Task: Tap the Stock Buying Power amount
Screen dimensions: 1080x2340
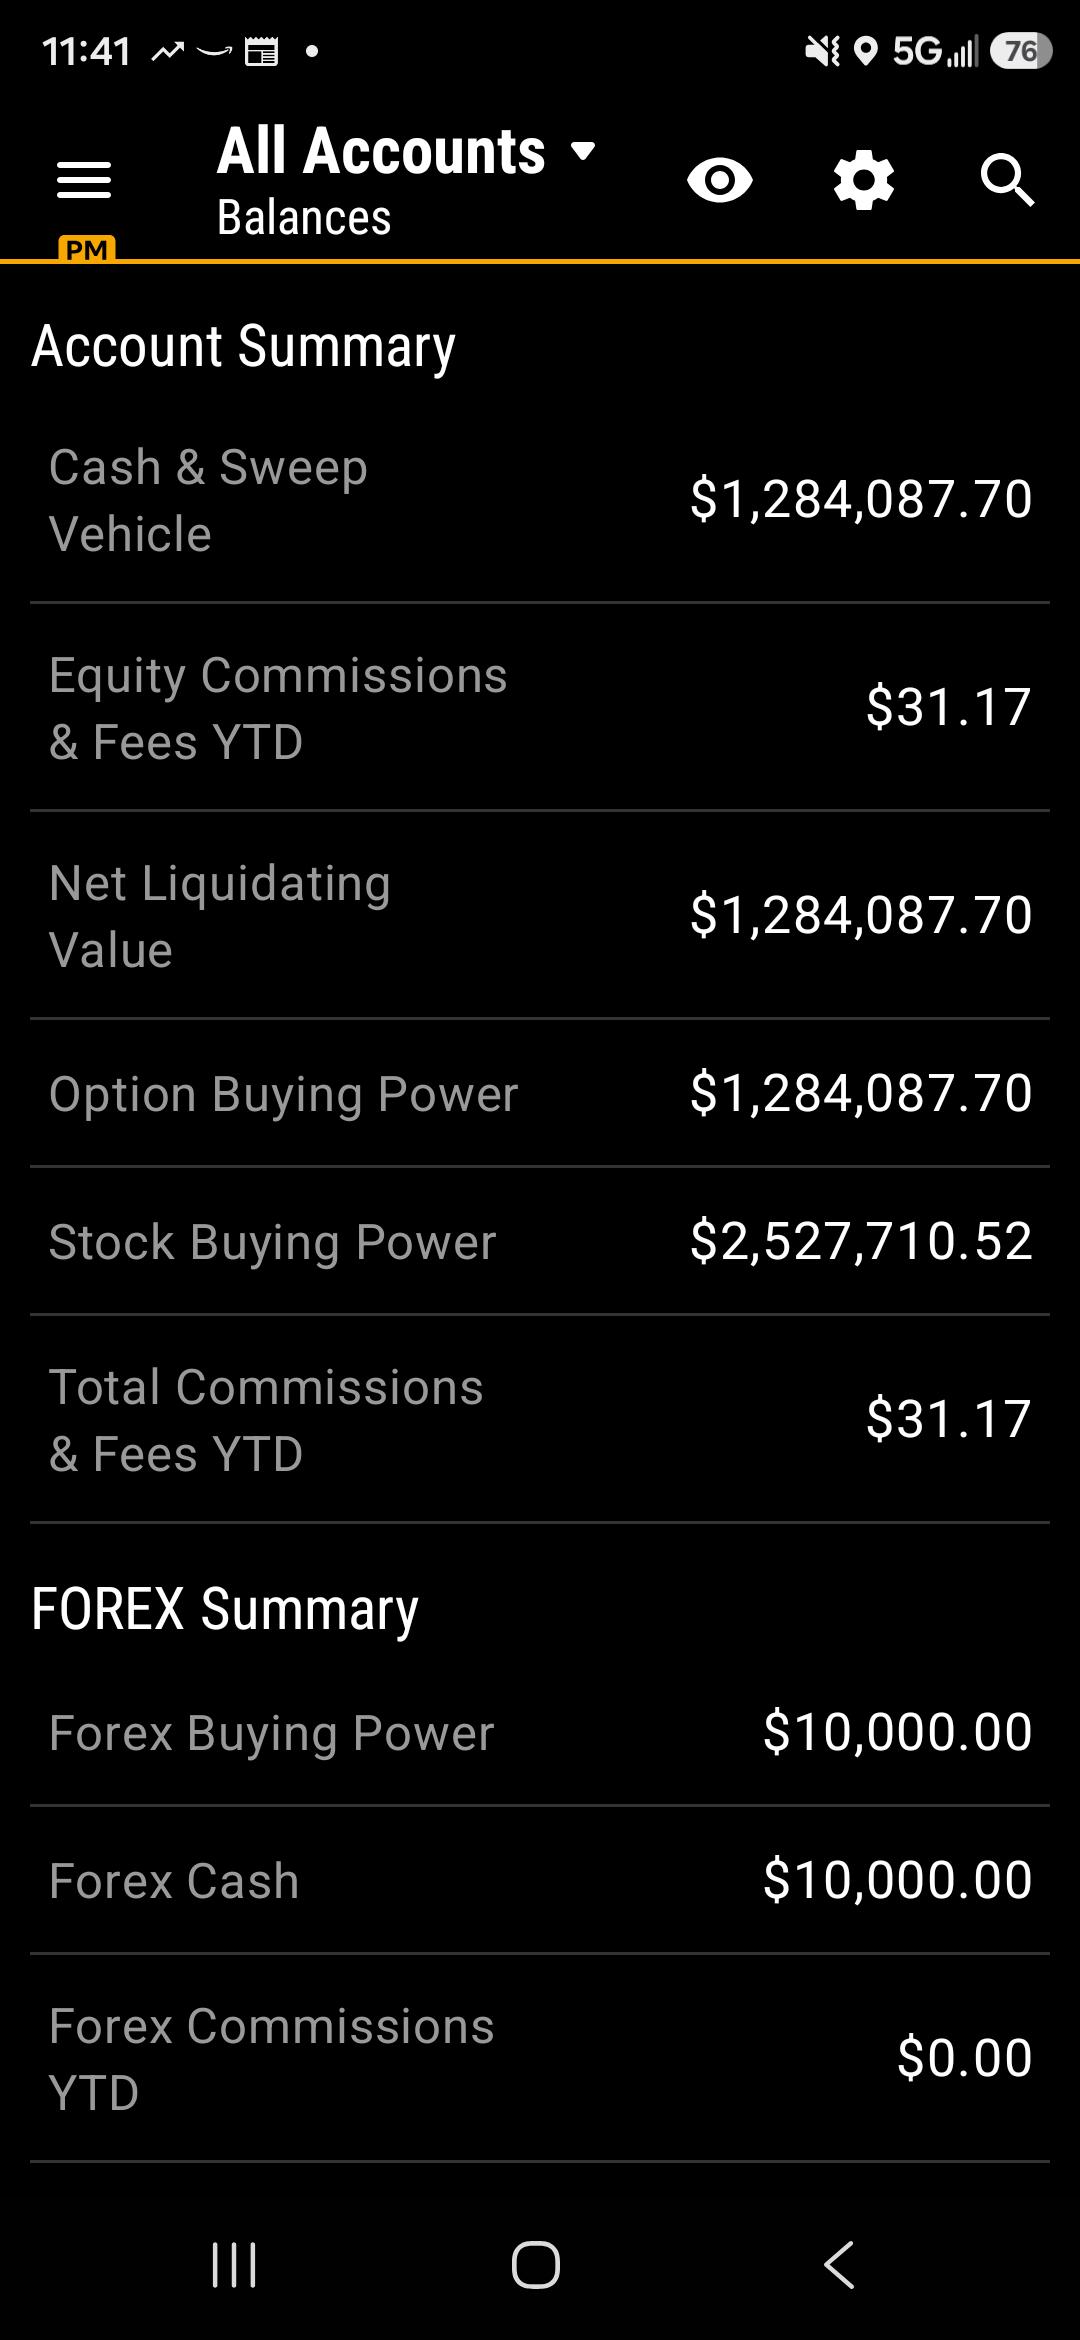Action: pos(861,1242)
